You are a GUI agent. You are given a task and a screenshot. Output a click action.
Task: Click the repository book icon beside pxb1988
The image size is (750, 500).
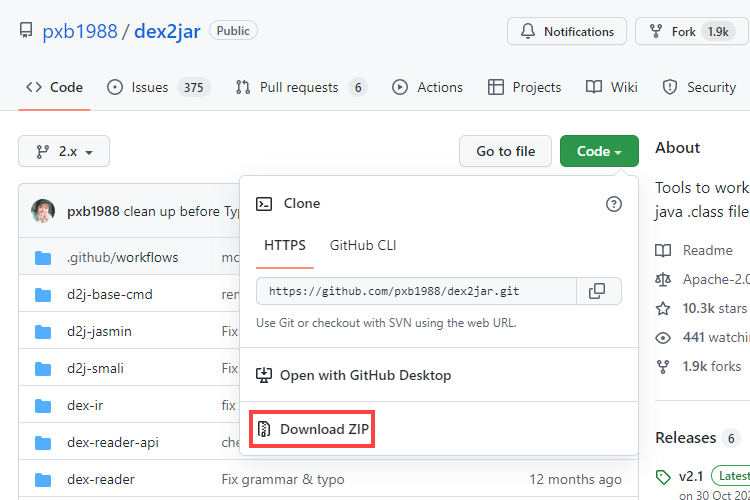point(26,31)
